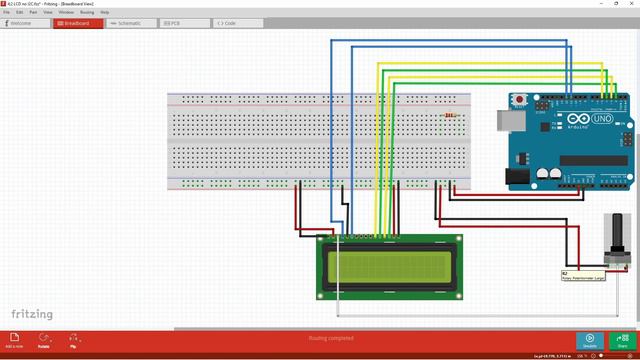This screenshot has height=360, width=640.
Task: Click the zoom in icon in status bar
Action: click(630, 356)
